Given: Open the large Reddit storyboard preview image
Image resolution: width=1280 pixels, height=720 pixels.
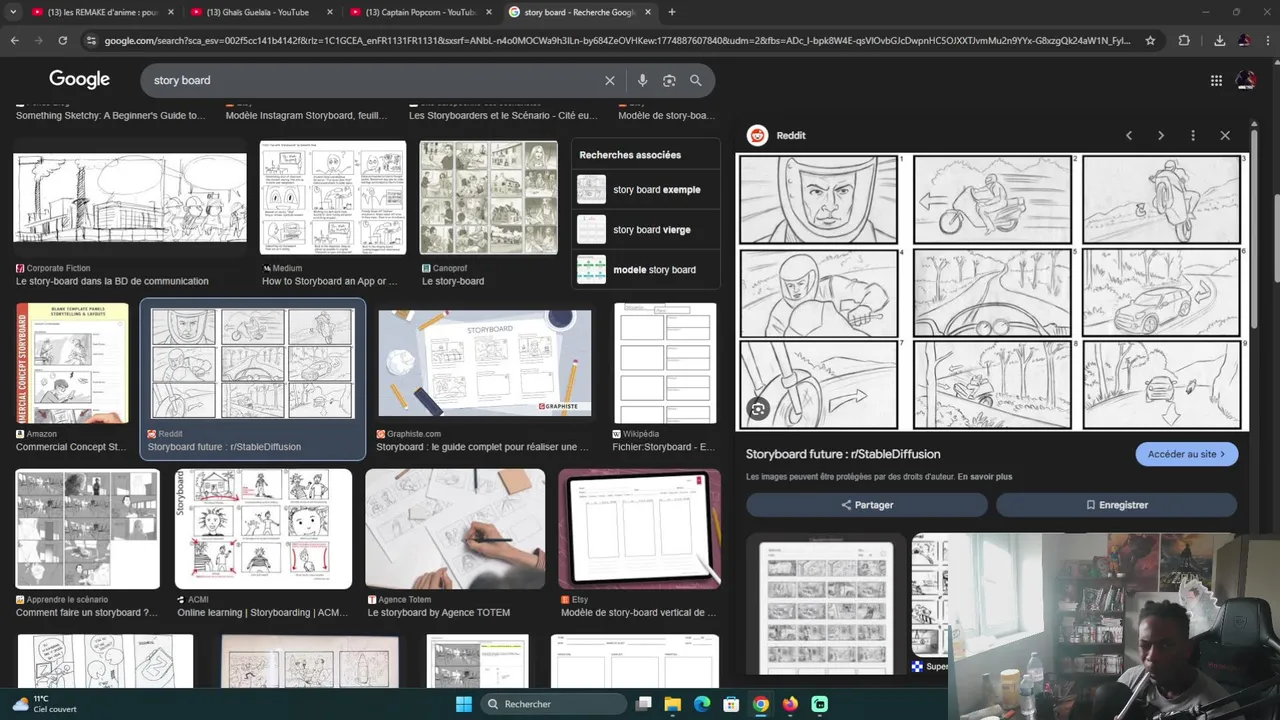Looking at the screenshot, I should (993, 292).
